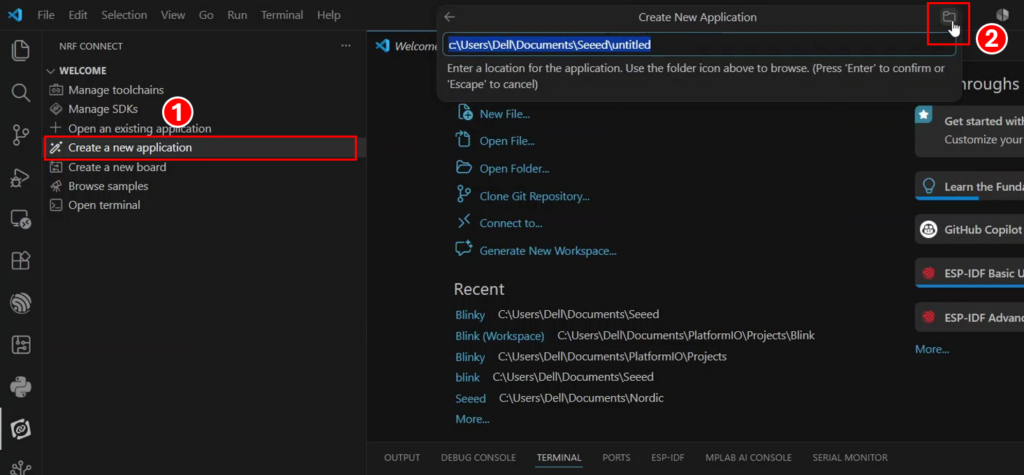
Task: Open recent Blink (Workspace)
Action: tap(500, 336)
